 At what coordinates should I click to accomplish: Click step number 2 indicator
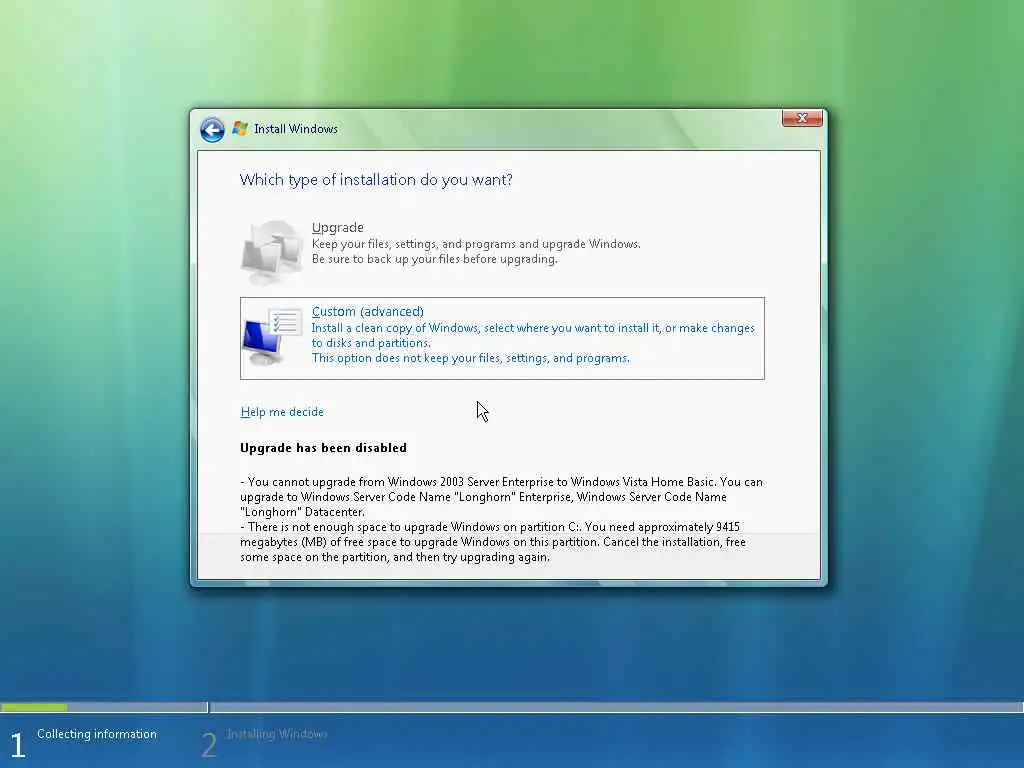point(209,745)
